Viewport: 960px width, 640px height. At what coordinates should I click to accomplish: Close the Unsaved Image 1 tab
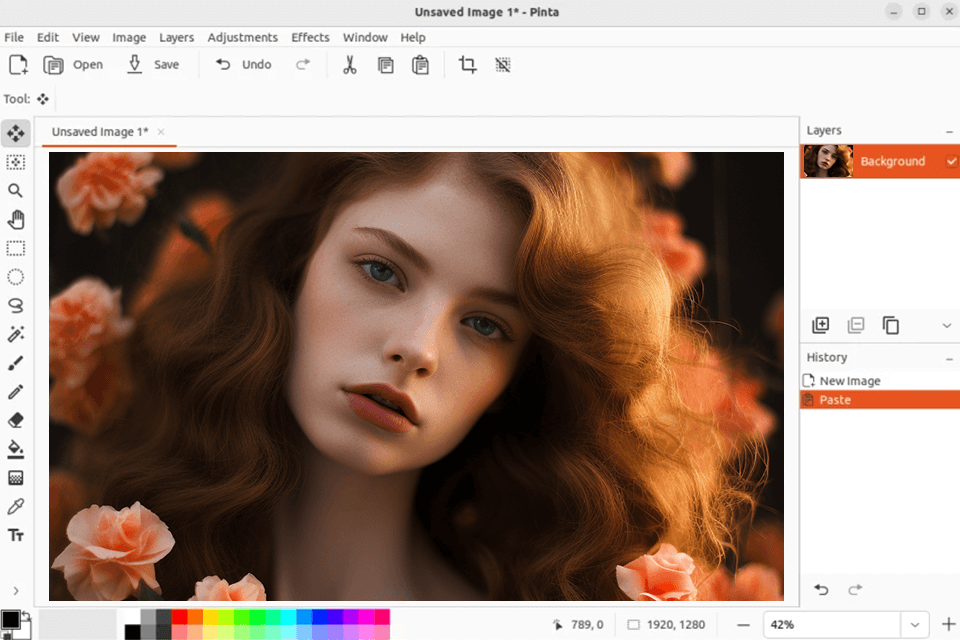161,132
